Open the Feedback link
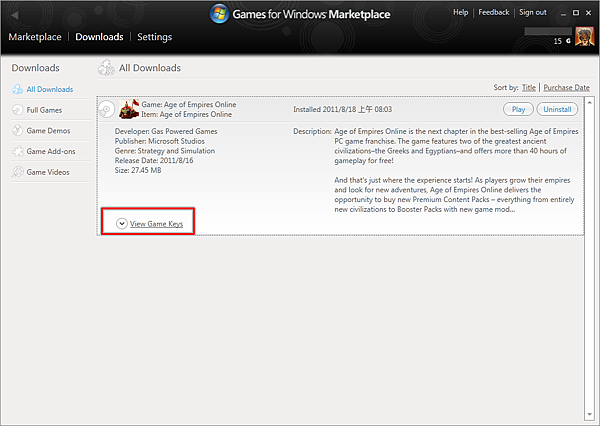600x426 pixels. tap(494, 12)
